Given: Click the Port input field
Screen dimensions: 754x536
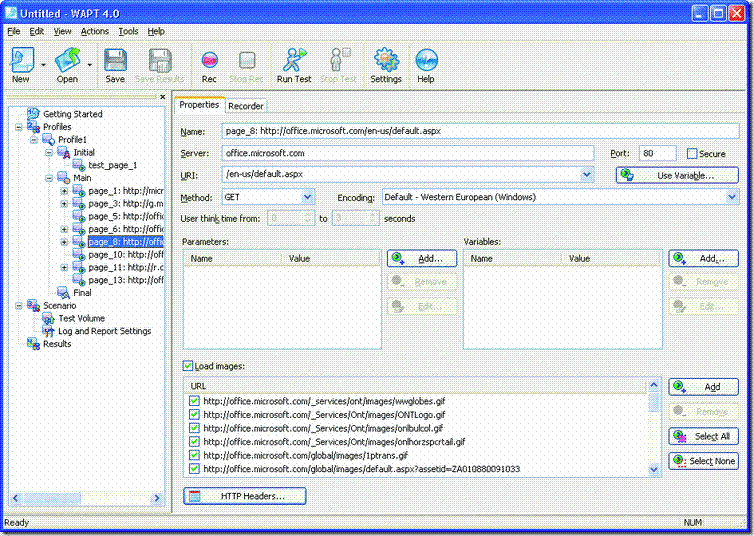Looking at the screenshot, I should [657, 153].
